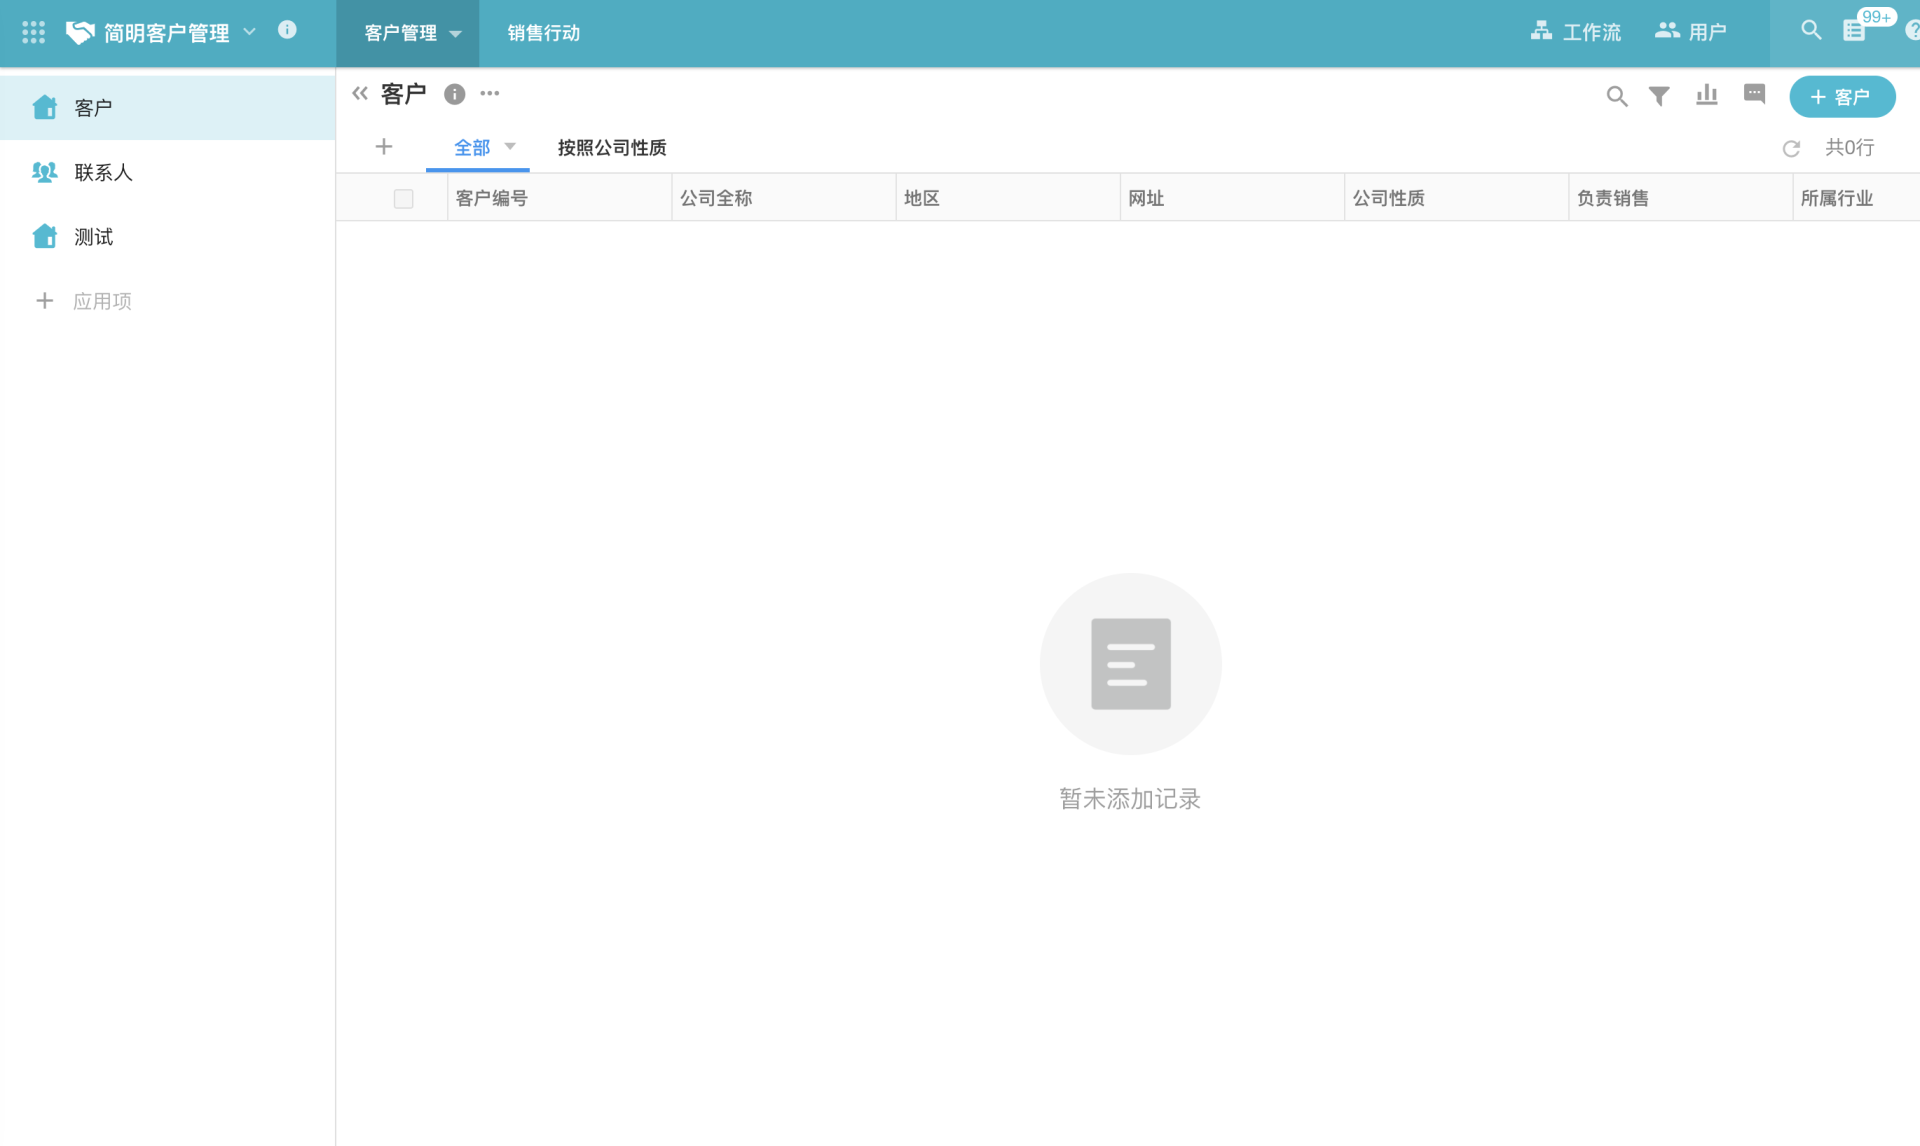This screenshot has height=1146, width=1920.
Task: Open the notifications icon with 99+ badge
Action: click(1855, 30)
